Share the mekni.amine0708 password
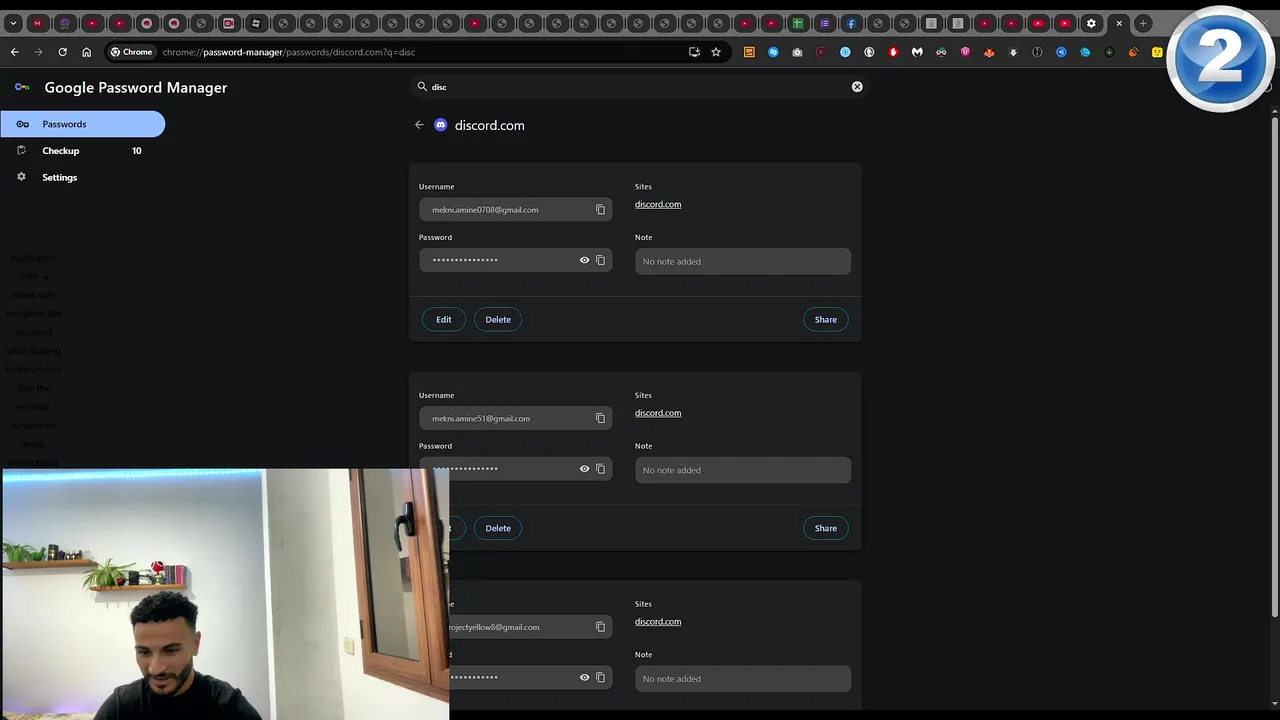 pyautogui.click(x=825, y=319)
